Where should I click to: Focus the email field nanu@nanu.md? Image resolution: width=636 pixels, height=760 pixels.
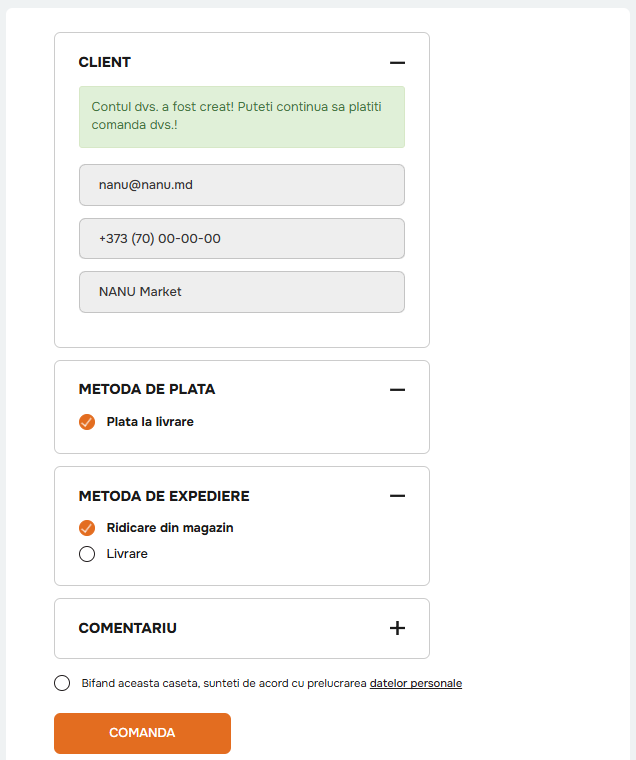[x=242, y=185]
